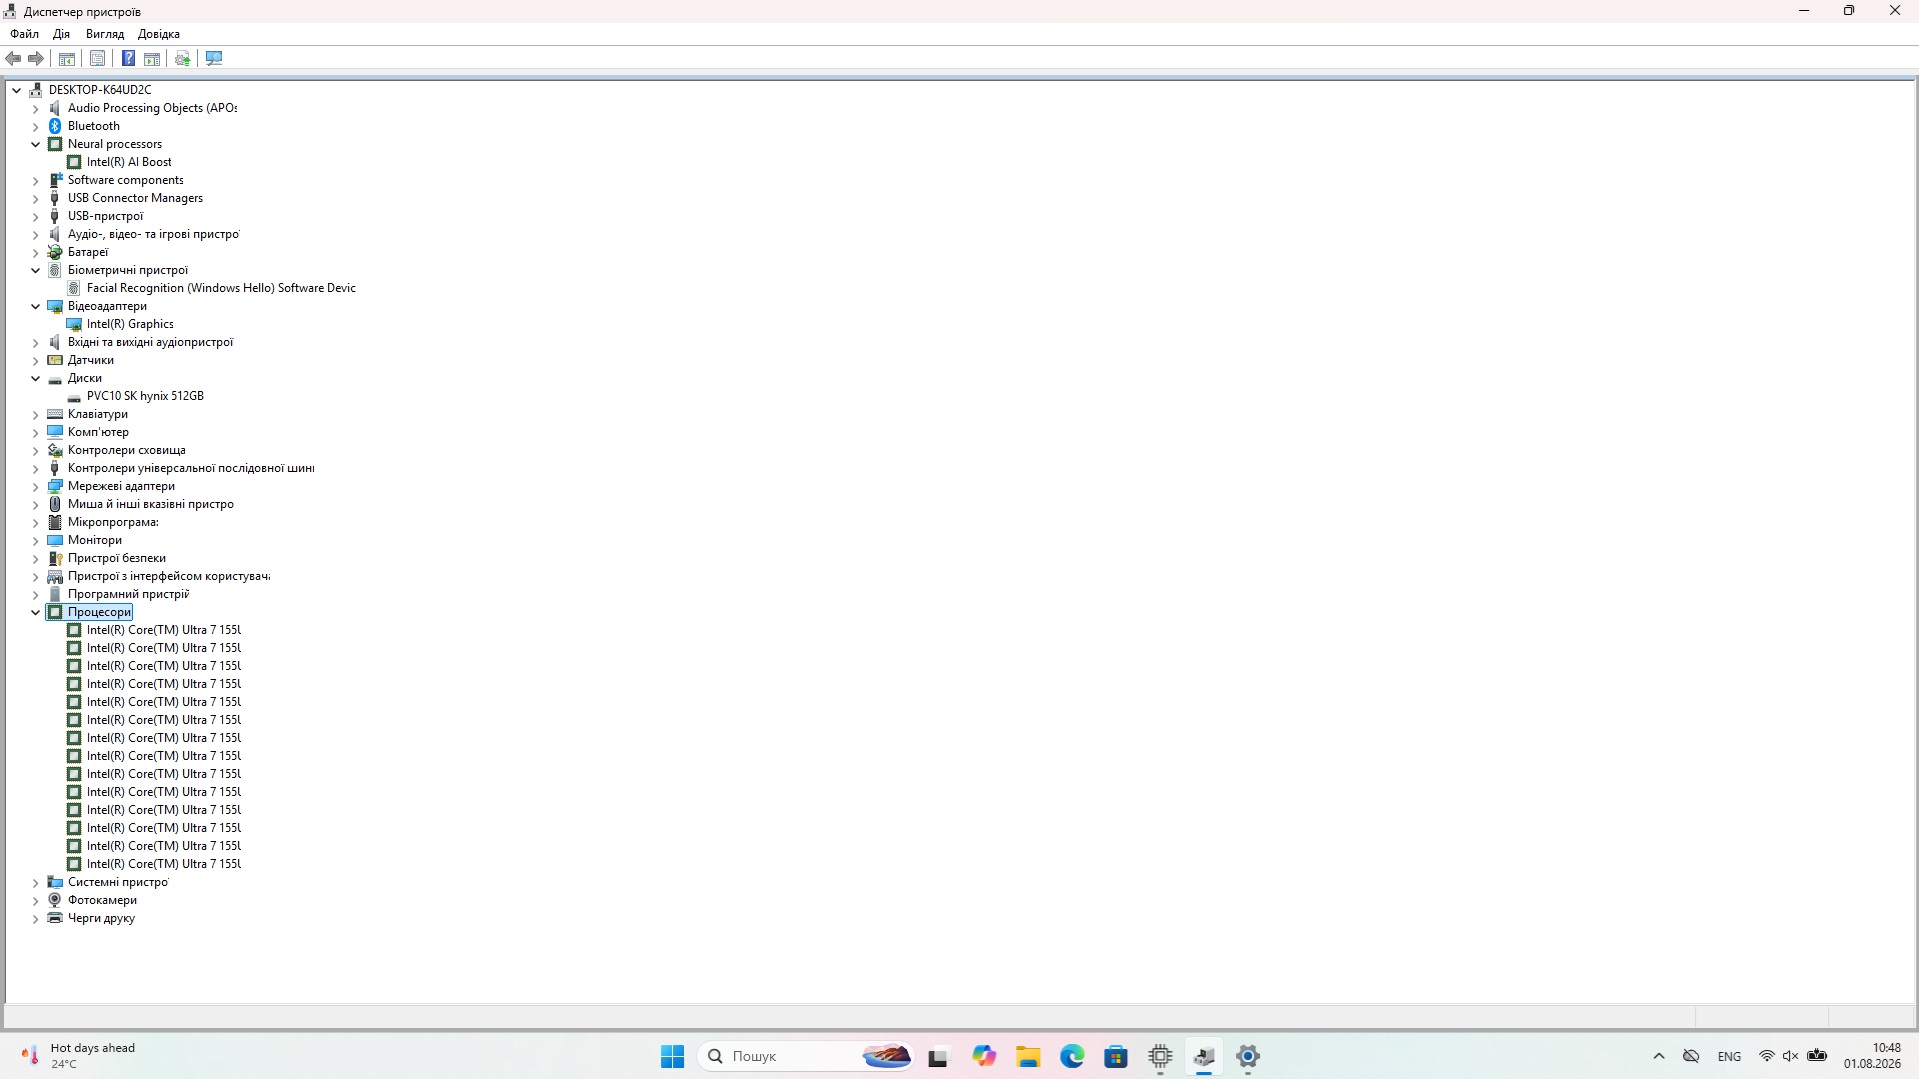1919x1079 pixels.
Task: Scan for hardware changes via monitor icon
Action: tap(214, 59)
